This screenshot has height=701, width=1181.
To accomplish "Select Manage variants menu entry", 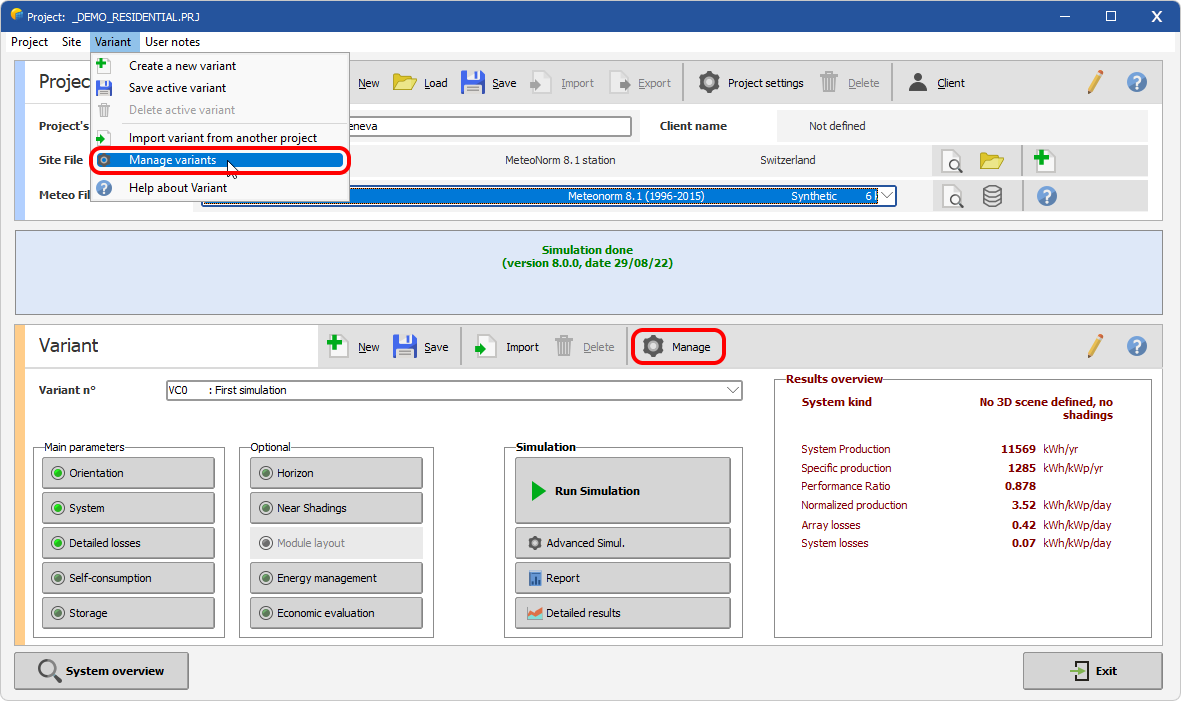I will coord(220,160).
